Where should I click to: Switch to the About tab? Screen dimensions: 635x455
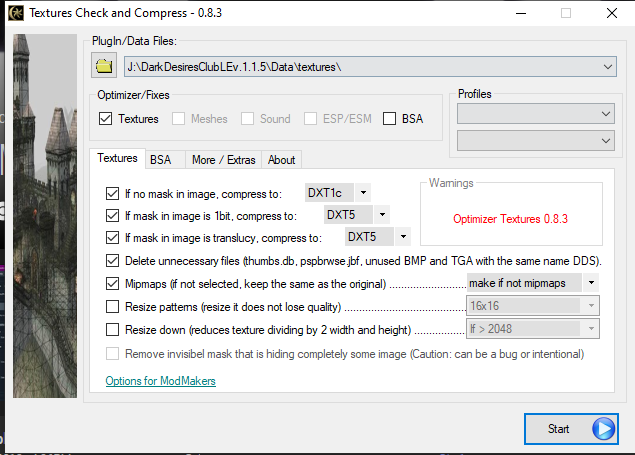pyautogui.click(x=281, y=160)
